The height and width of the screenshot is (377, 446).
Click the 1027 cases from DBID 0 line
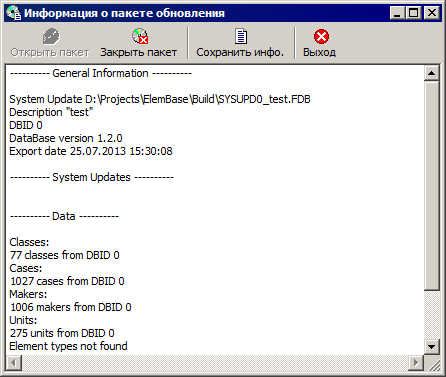pyautogui.click(x=67, y=281)
